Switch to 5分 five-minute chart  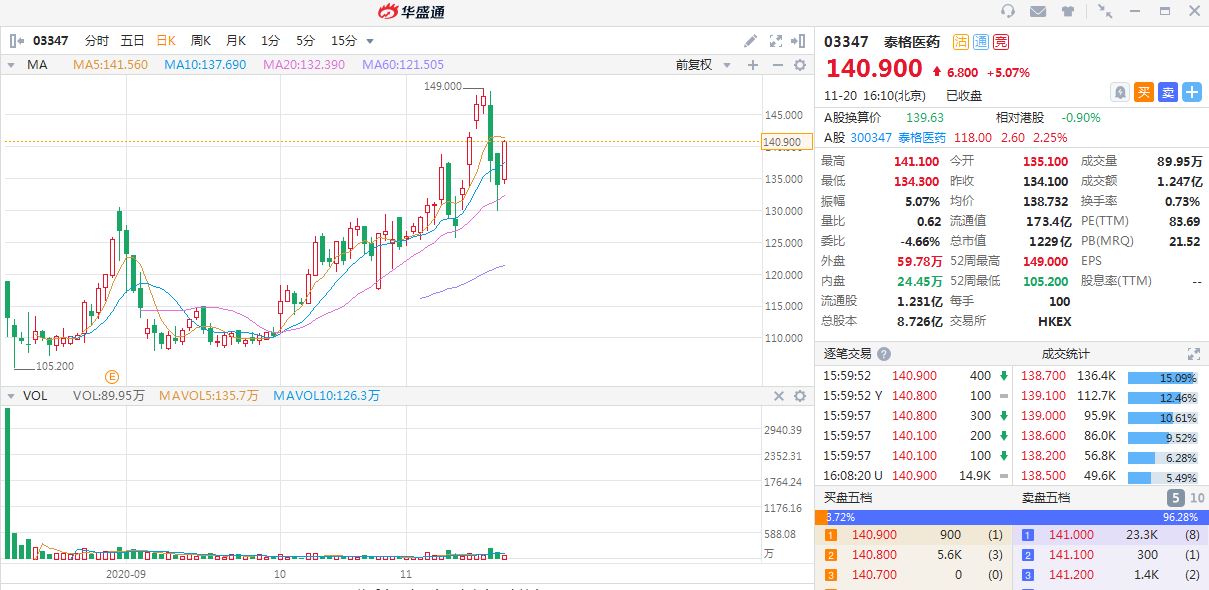305,41
